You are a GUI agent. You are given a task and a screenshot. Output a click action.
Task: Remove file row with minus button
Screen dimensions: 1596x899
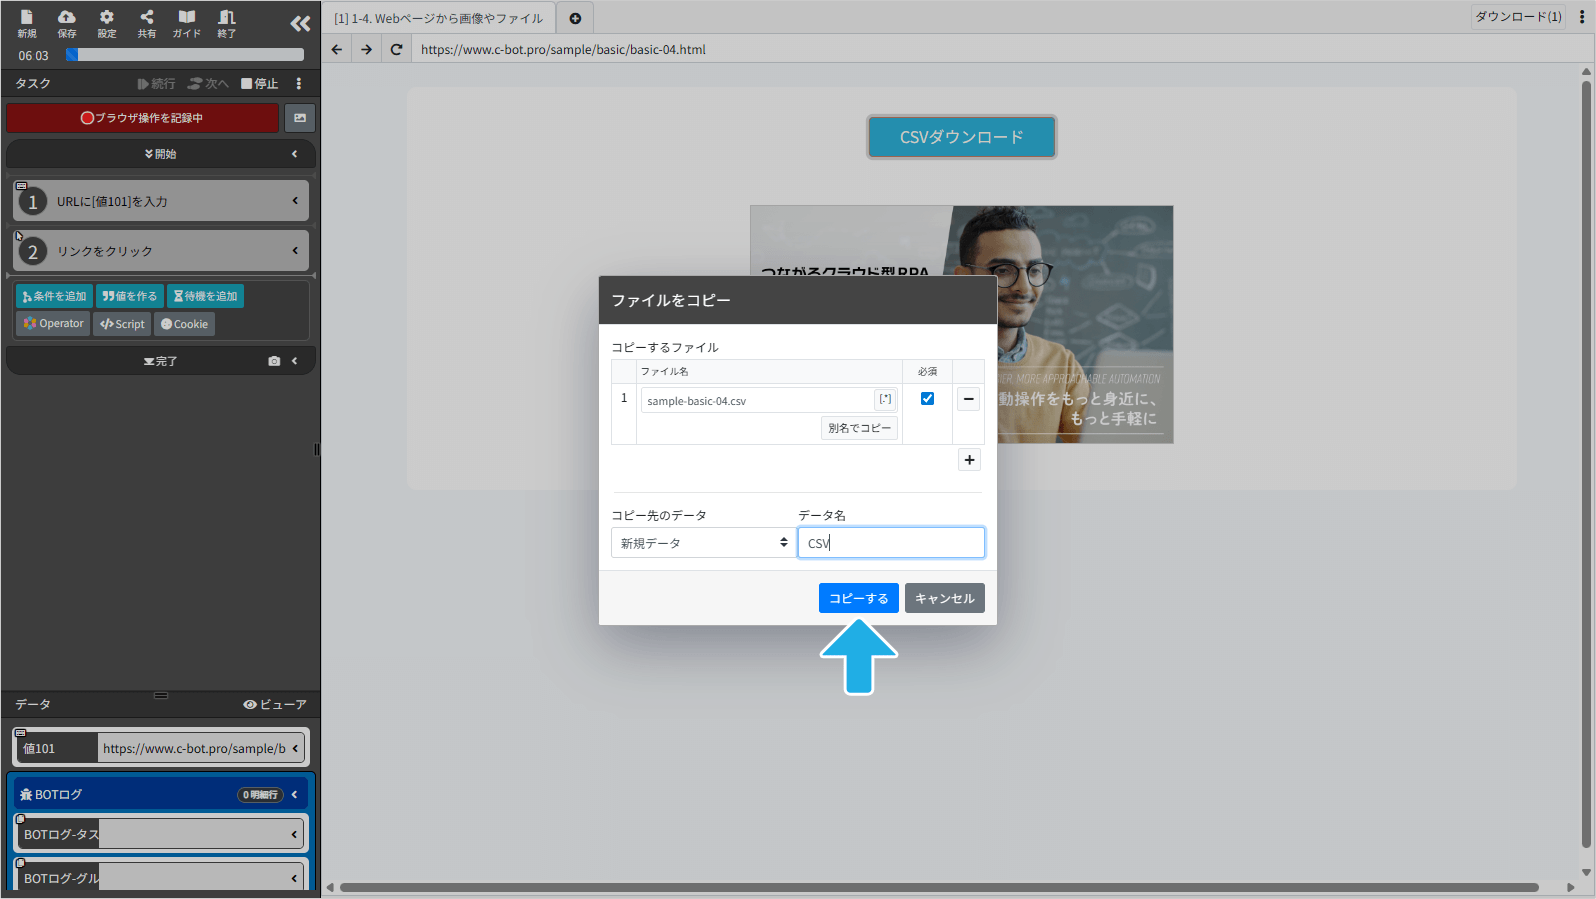(968, 399)
